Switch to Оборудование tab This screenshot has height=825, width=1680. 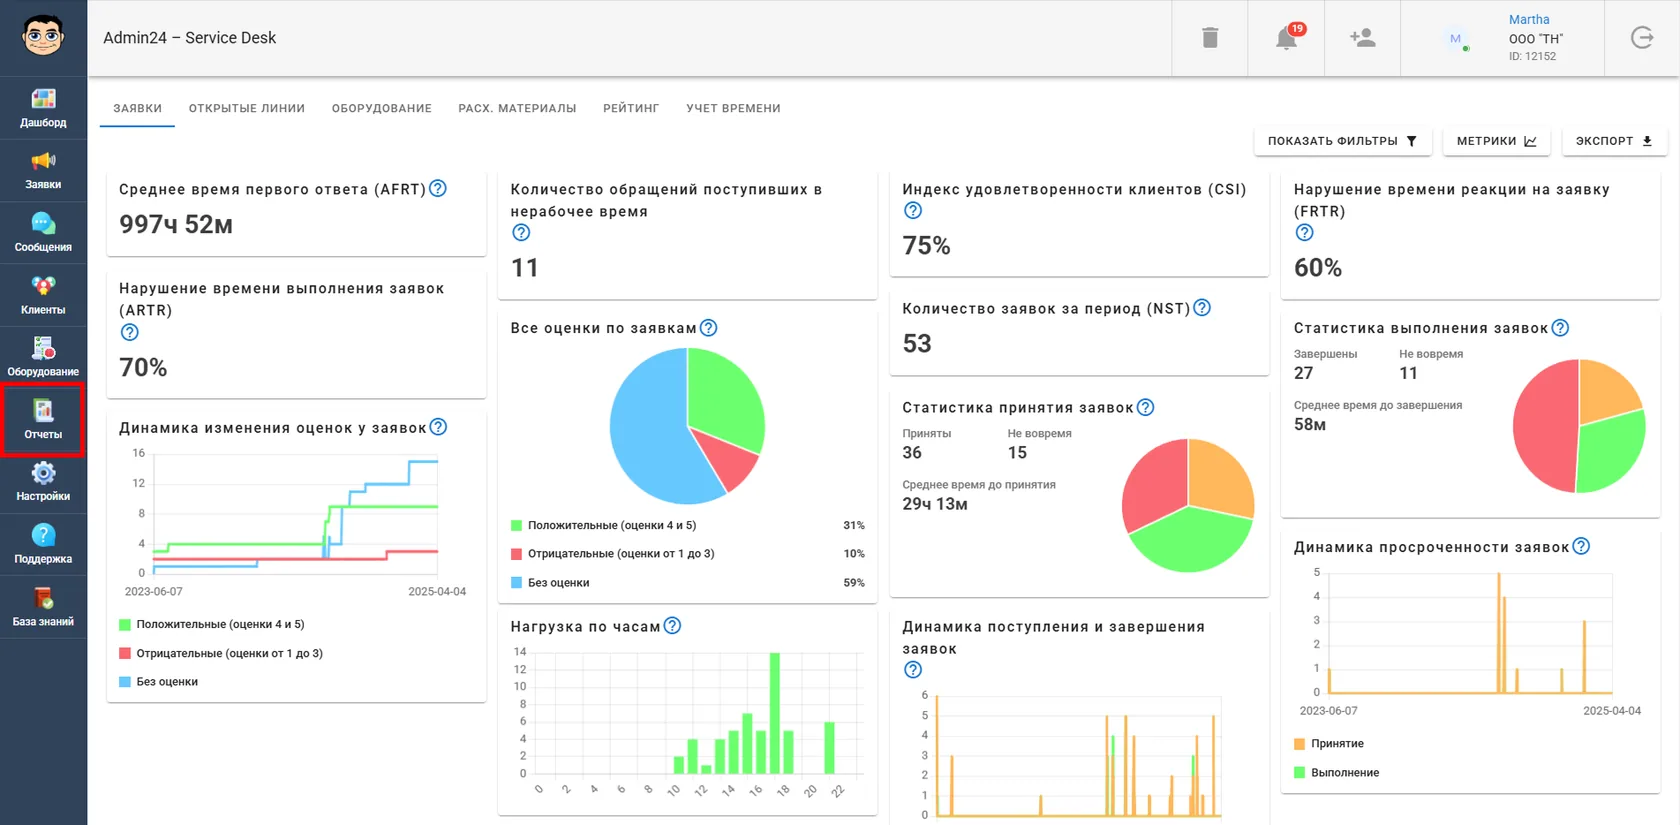click(382, 108)
